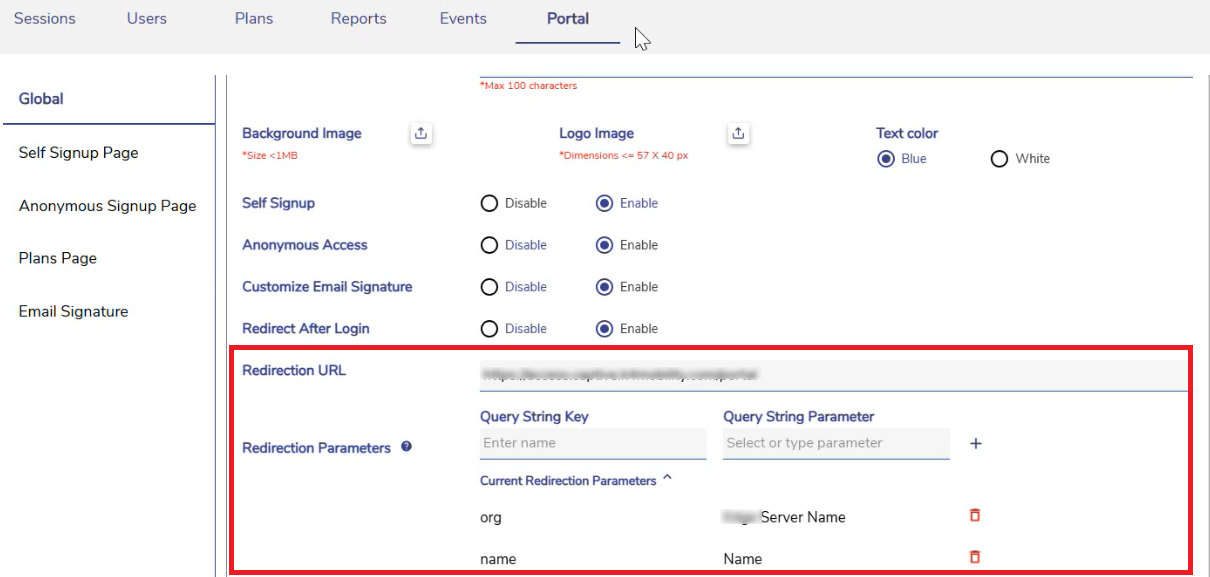Collapse the Current Redirection Parameters list
The width and height of the screenshot is (1210, 577).
pos(667,479)
